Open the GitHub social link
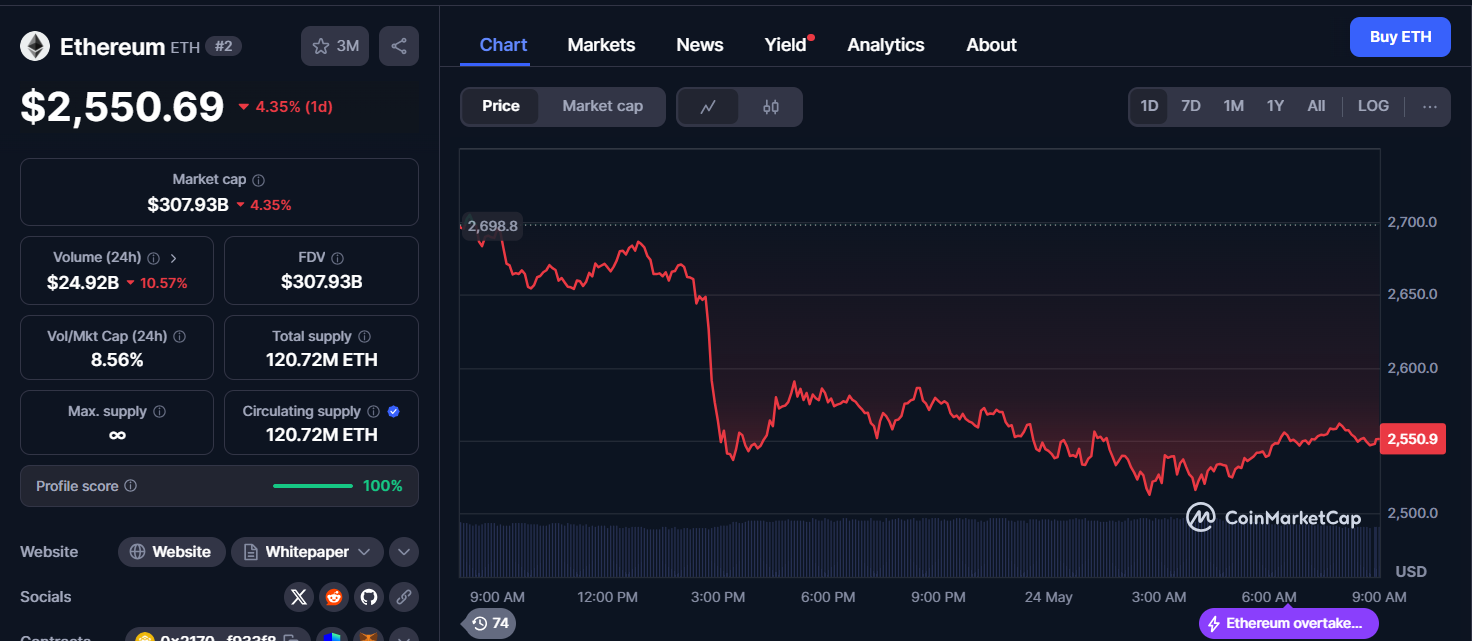 point(369,597)
